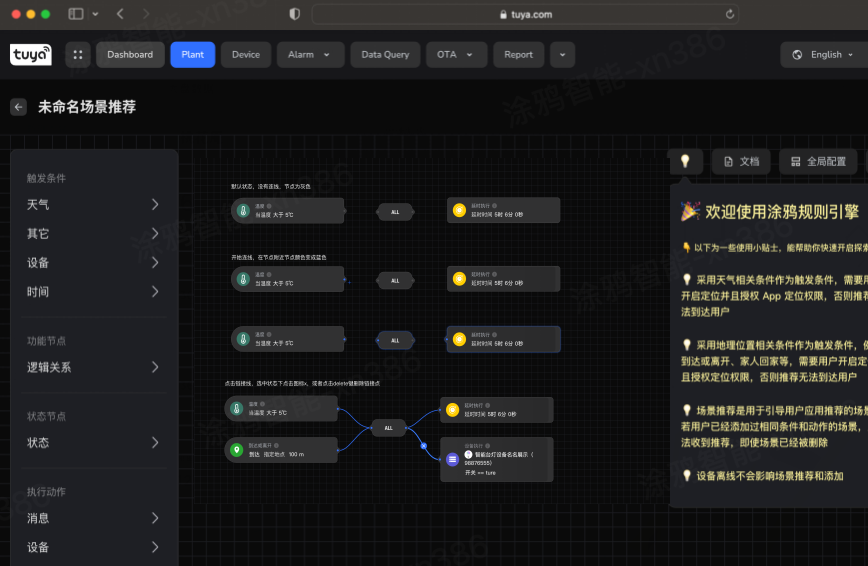This screenshot has width=868, height=566.
Task: Toggle the lightbulb tips button
Action: click(x=685, y=161)
